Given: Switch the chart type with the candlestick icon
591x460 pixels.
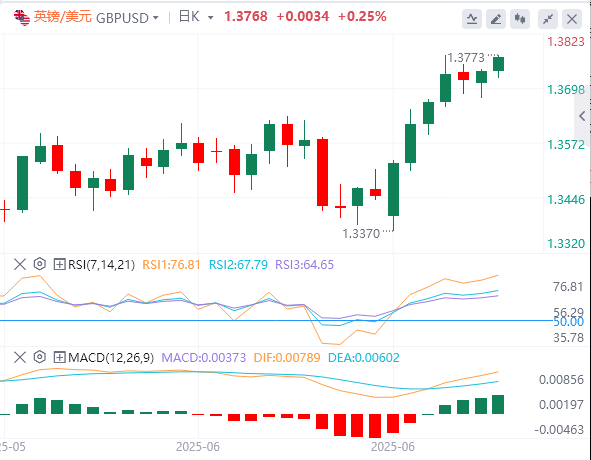Looking at the screenshot, I should [x=520, y=18].
